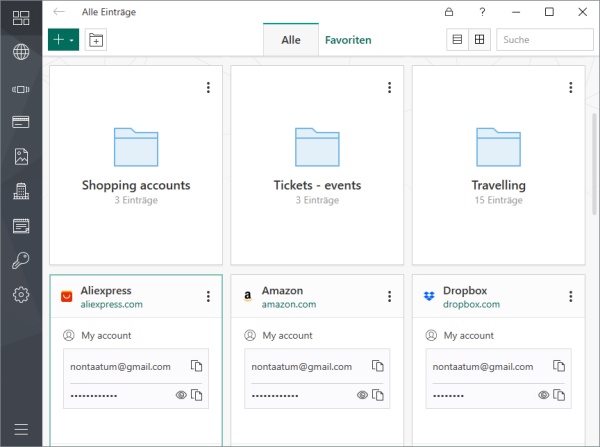This screenshot has height=447, width=600.
Task: Lock the vault with padlock icon
Action: (449, 12)
